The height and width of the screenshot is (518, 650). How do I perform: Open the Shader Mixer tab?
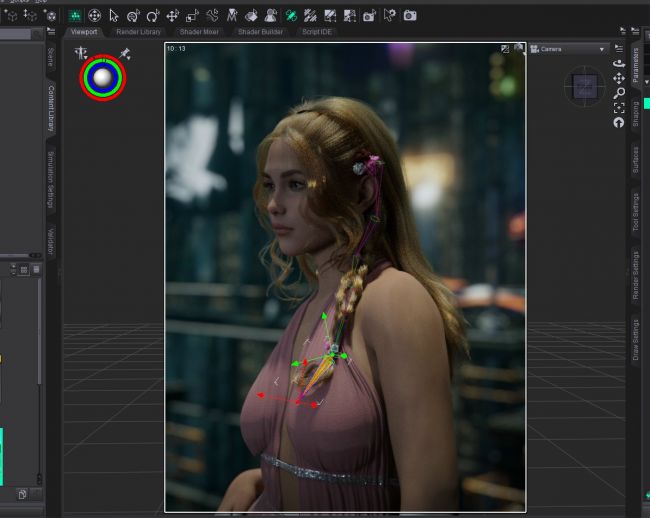pos(200,32)
